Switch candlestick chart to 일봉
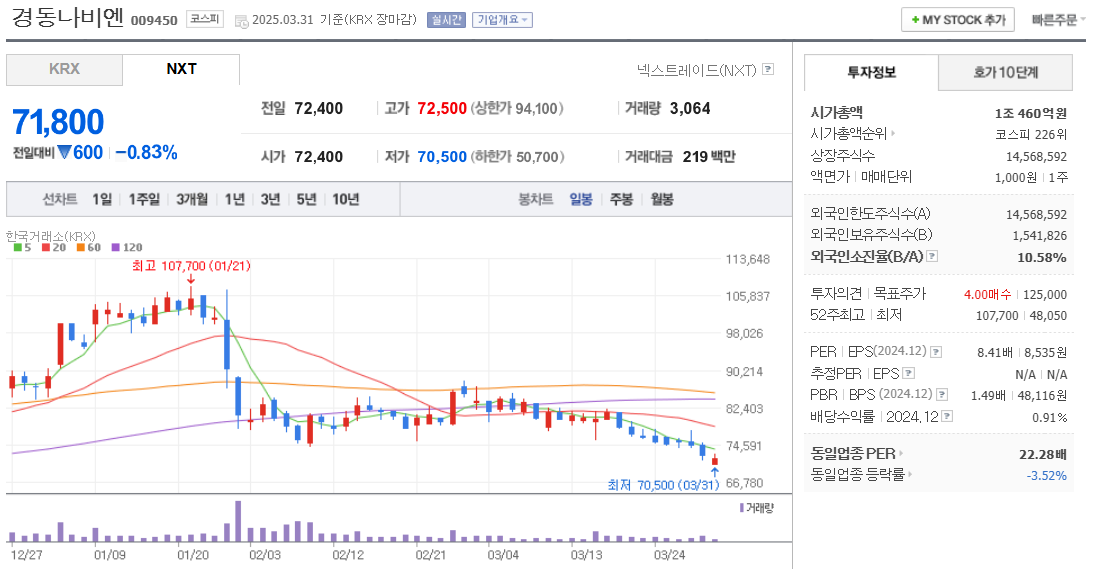Image resolution: width=1094 pixels, height=569 pixels. [x=580, y=199]
